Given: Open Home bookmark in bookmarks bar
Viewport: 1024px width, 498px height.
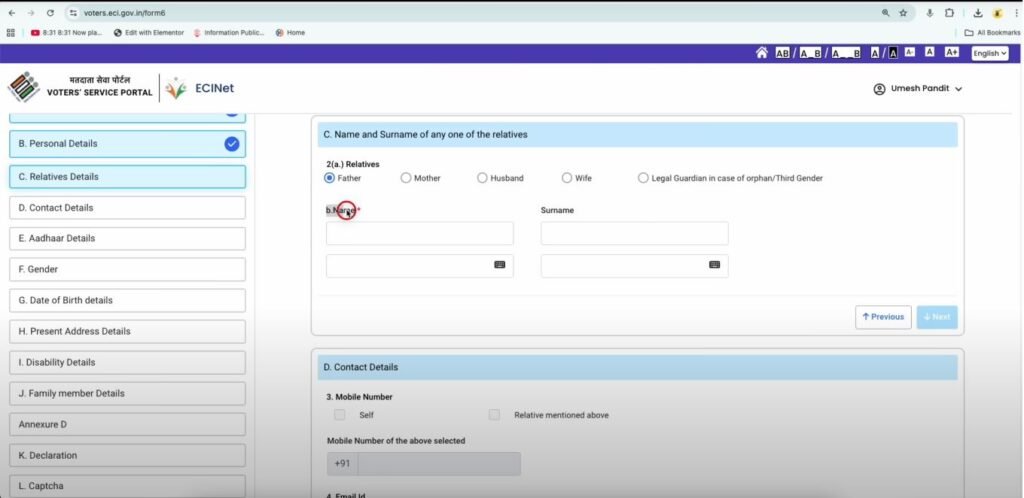Looking at the screenshot, I should pyautogui.click(x=291, y=33).
